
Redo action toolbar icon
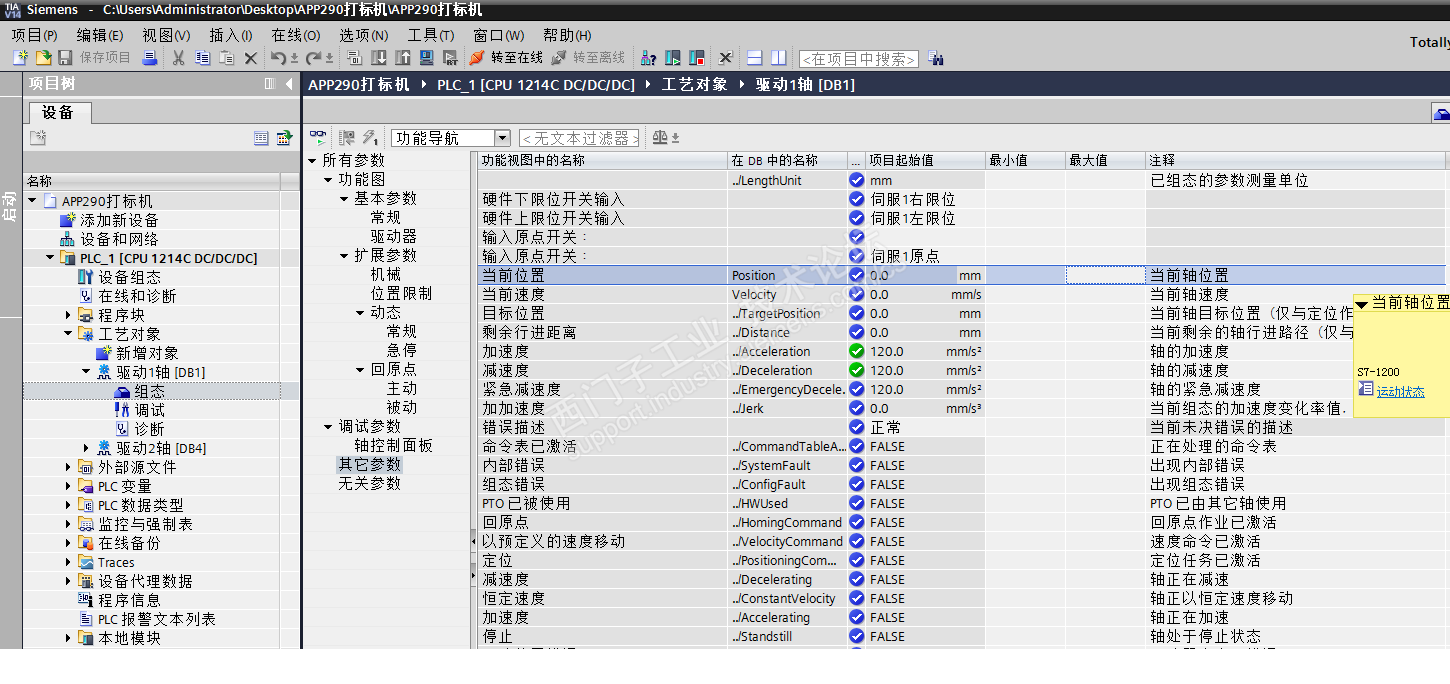tap(313, 58)
